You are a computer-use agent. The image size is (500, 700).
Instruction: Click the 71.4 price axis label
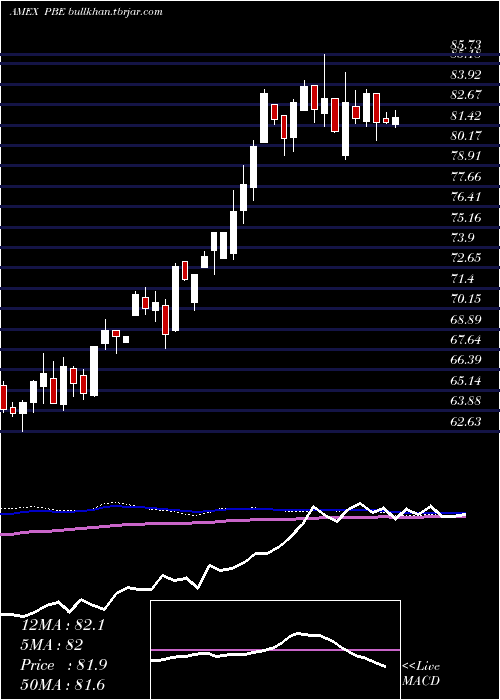coord(462,279)
